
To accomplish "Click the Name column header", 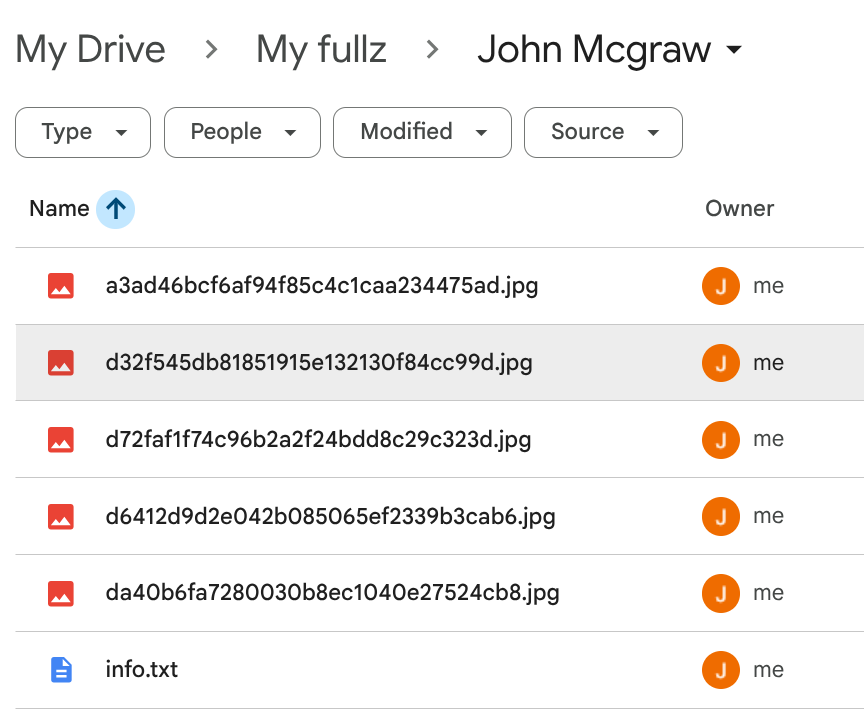I will pyautogui.click(x=59, y=209).
